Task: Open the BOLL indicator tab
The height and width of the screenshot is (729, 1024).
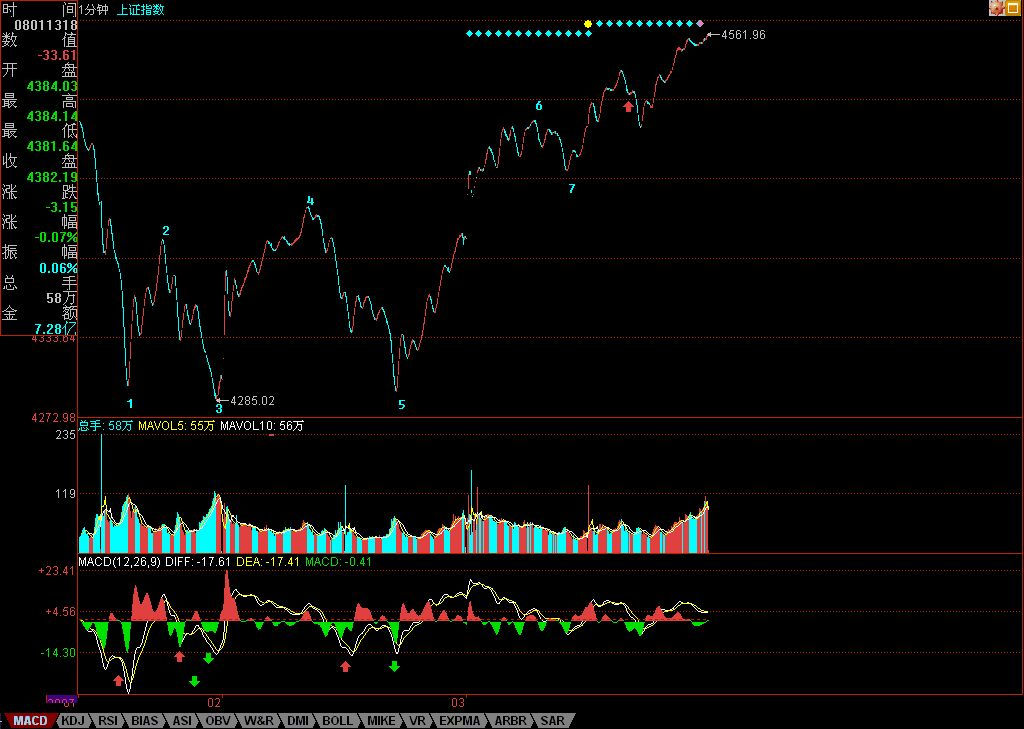Action: tap(337, 720)
